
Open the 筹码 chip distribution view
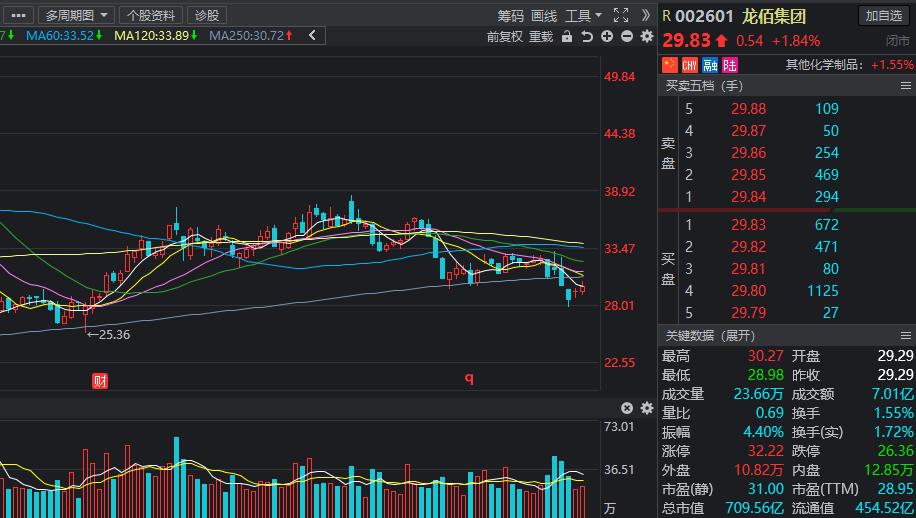coord(511,16)
